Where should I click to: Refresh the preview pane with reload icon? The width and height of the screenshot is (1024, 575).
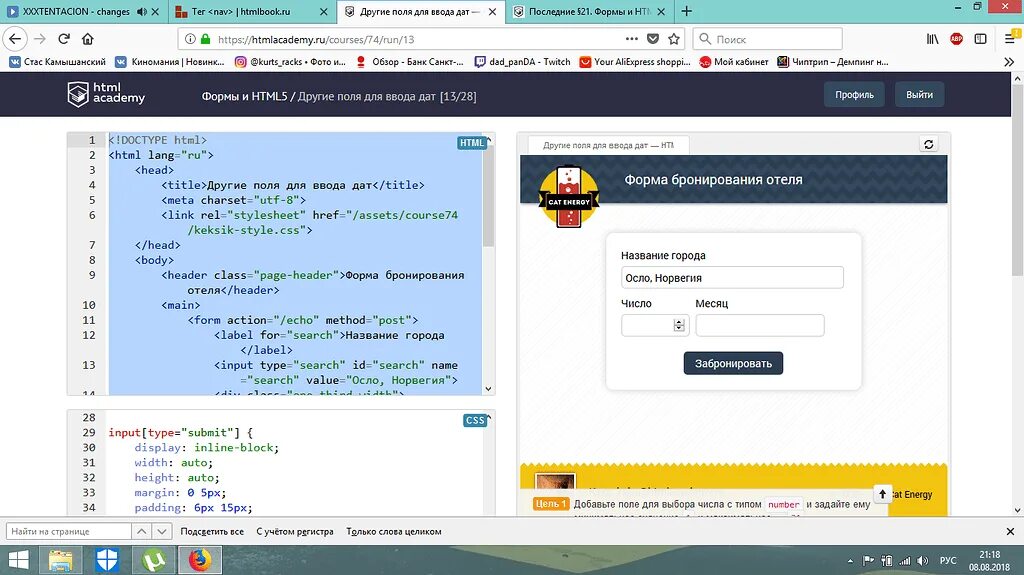point(929,144)
